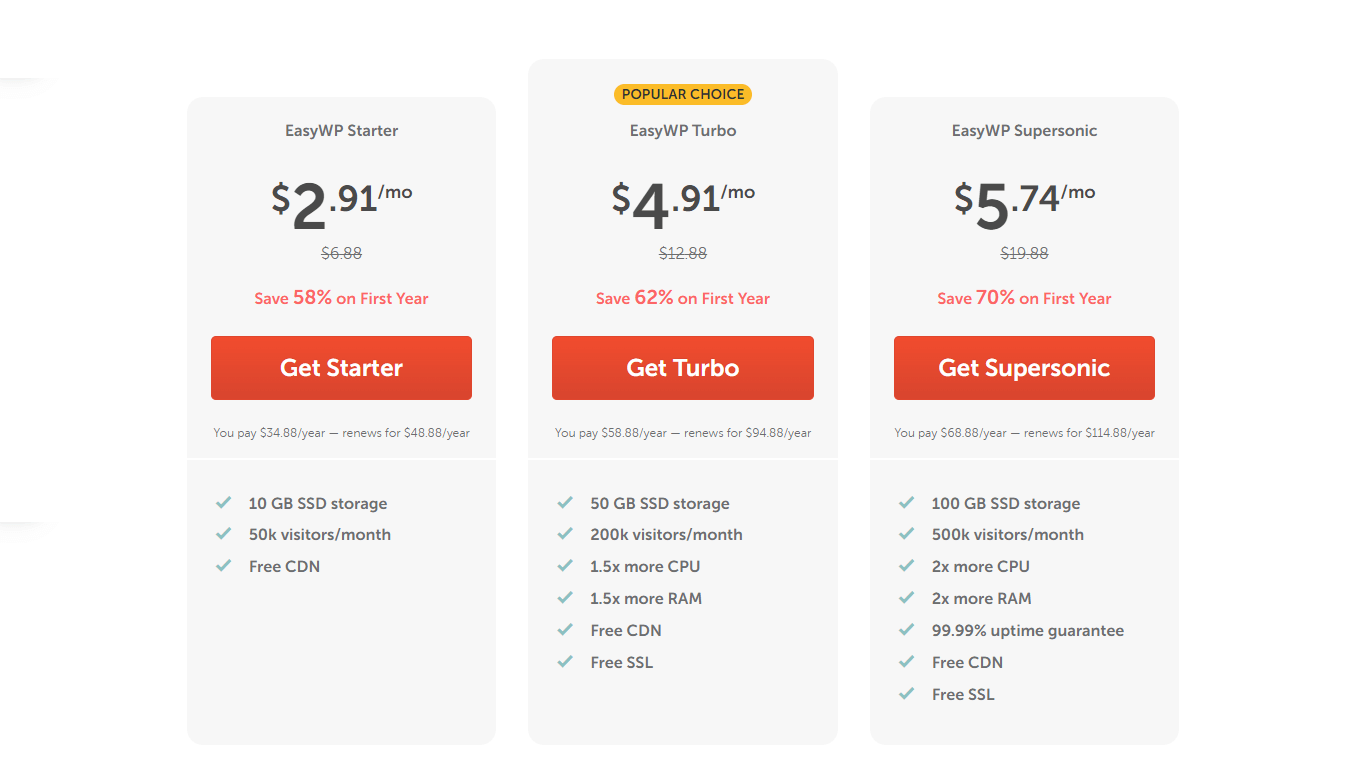1357x767 pixels.
Task: Click the Get Starter button
Action: (341, 368)
